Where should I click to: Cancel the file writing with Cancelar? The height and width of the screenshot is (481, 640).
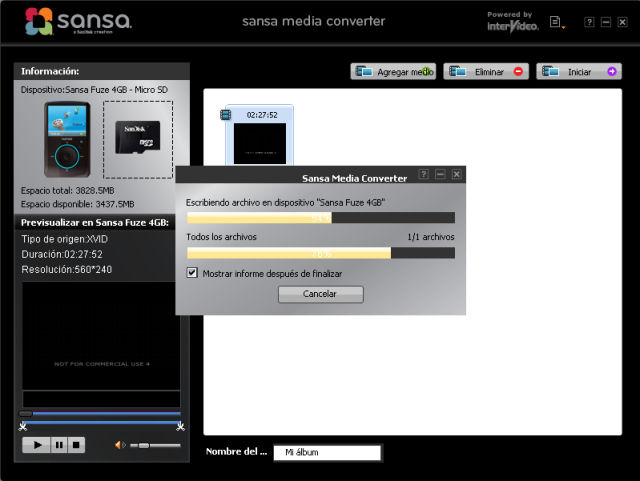coord(320,294)
